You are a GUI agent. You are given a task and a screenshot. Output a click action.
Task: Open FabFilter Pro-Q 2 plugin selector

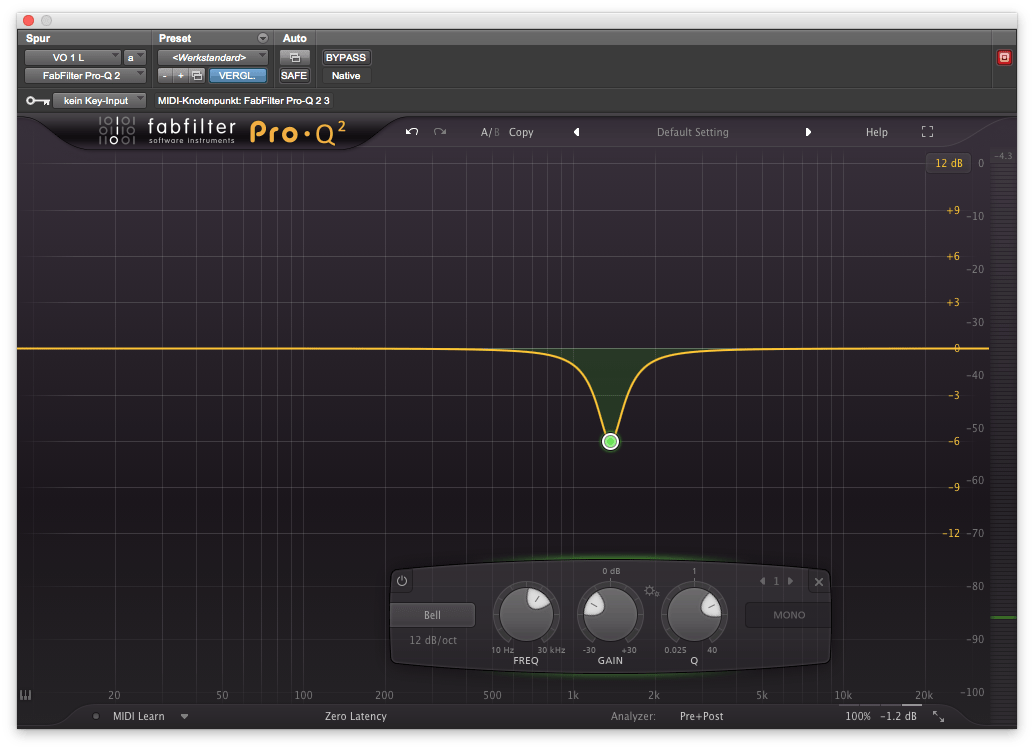(x=85, y=76)
